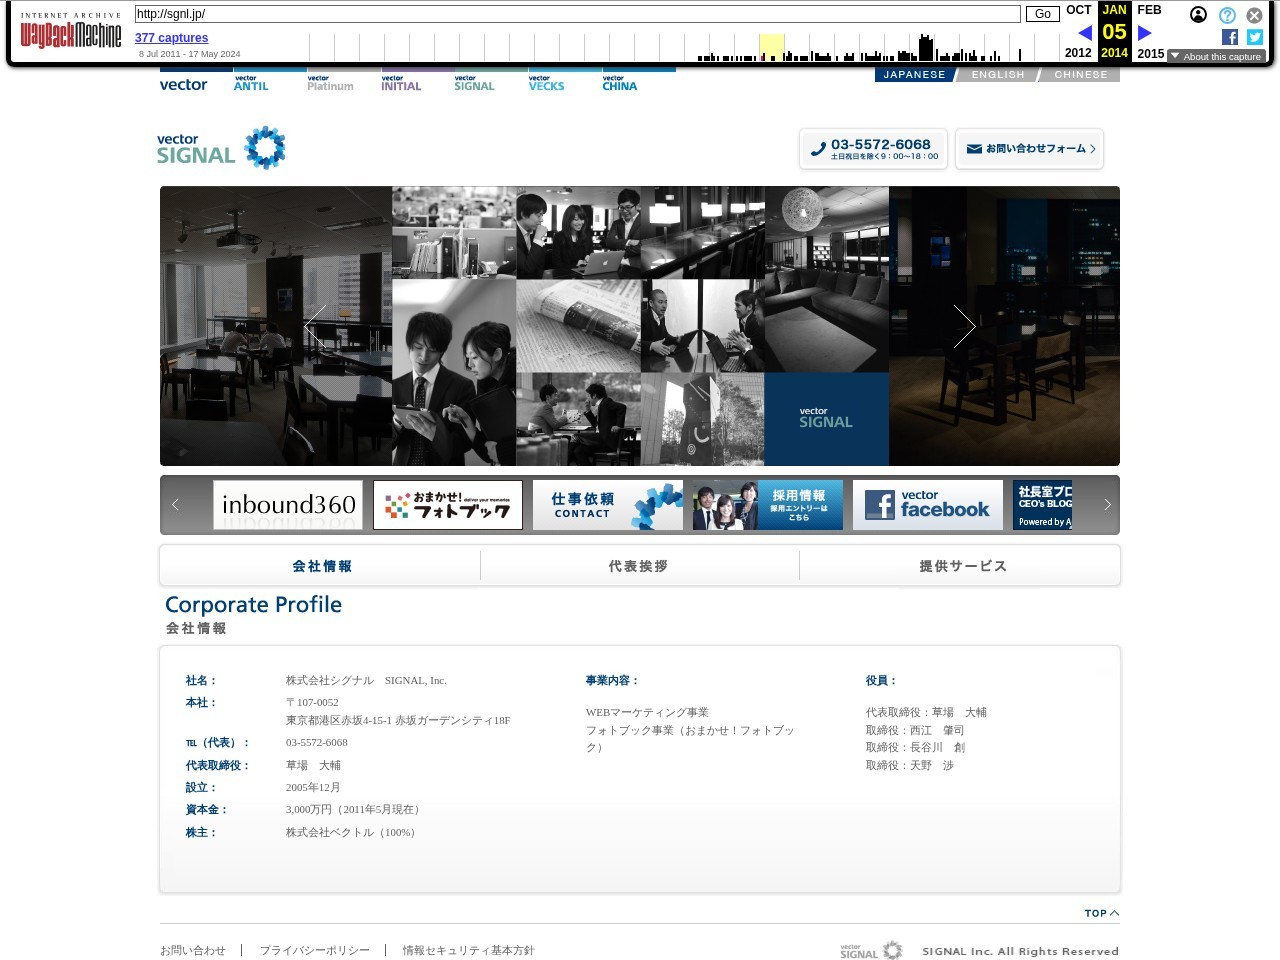Viewport: 1280px width, 960px height.
Task: Switch to 代表挨拶 tab
Action: coord(639,566)
